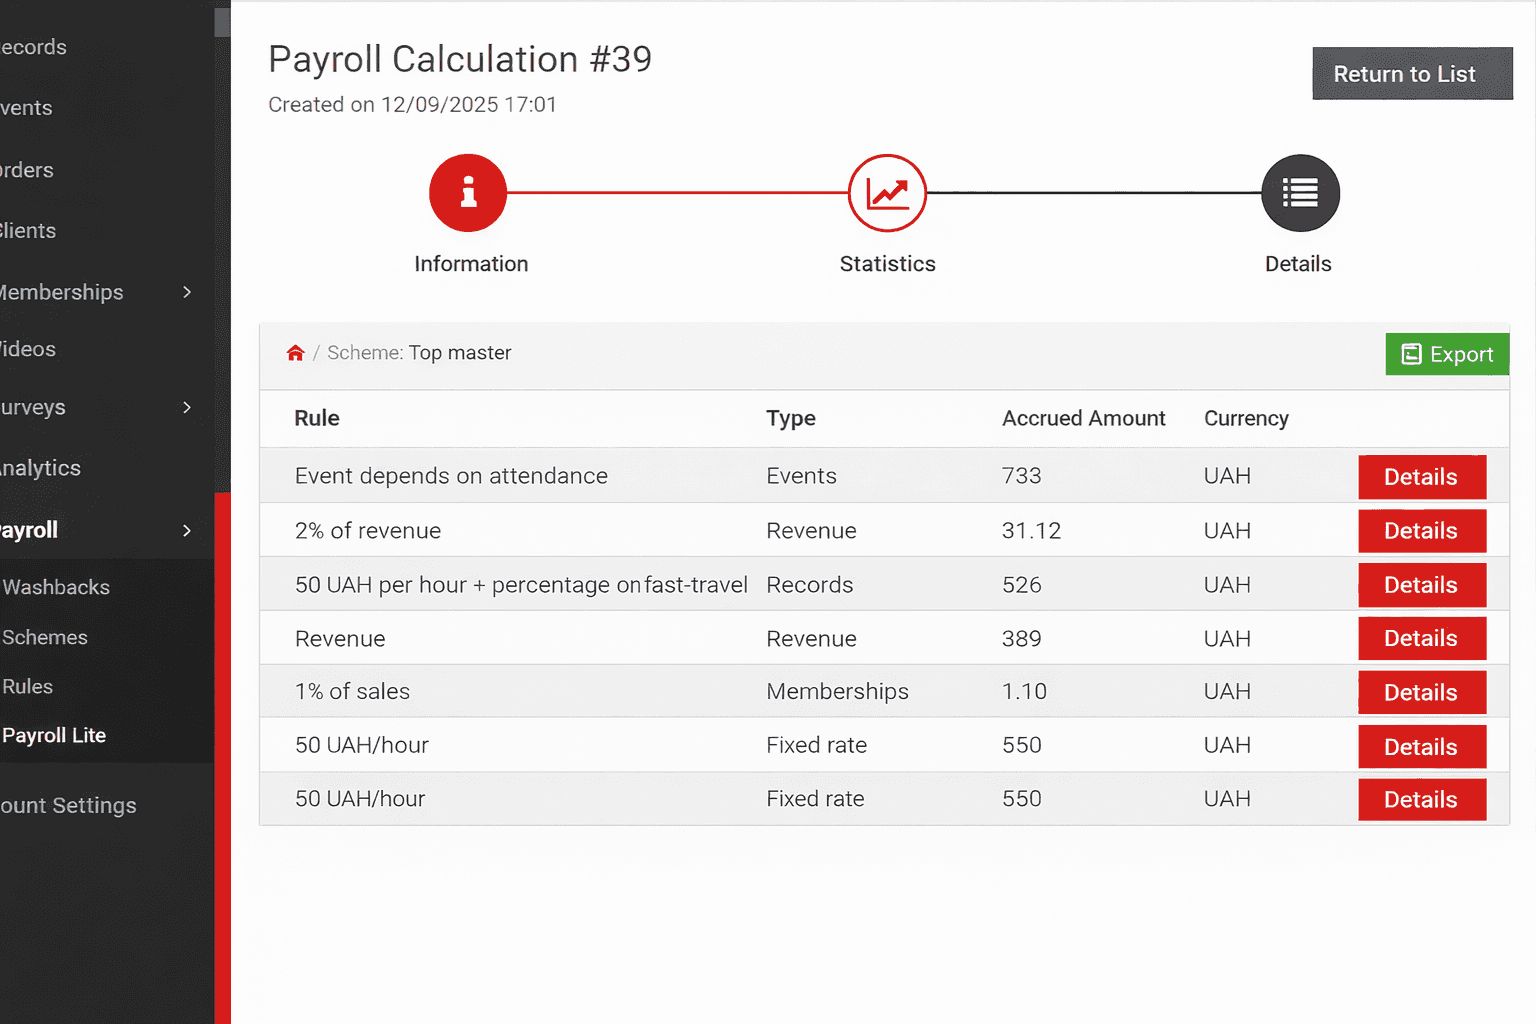Collapse the Payroll sidebar section arrow

(187, 530)
